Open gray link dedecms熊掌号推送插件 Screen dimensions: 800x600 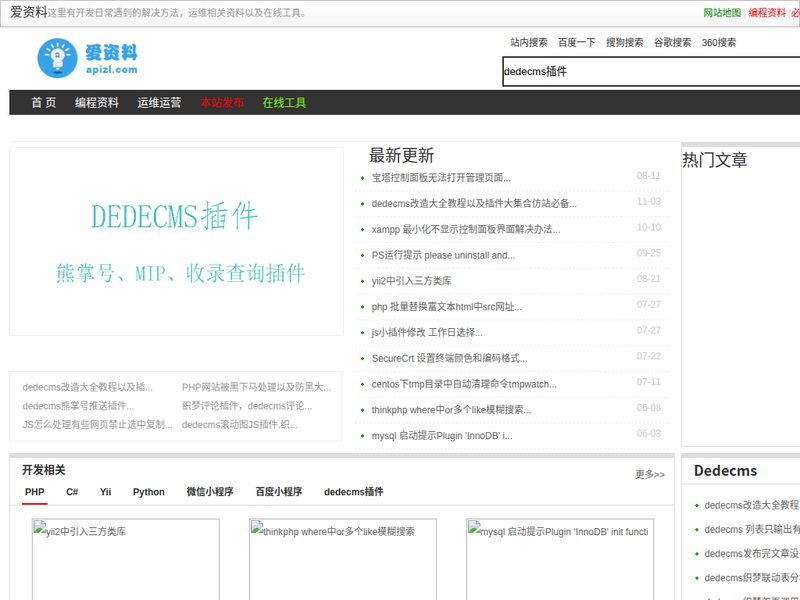pos(78,406)
